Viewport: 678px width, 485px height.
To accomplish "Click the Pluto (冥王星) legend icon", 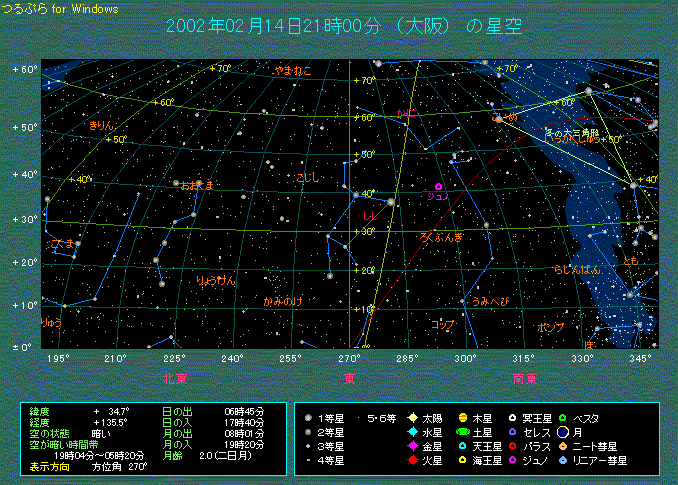I will 513,417.
